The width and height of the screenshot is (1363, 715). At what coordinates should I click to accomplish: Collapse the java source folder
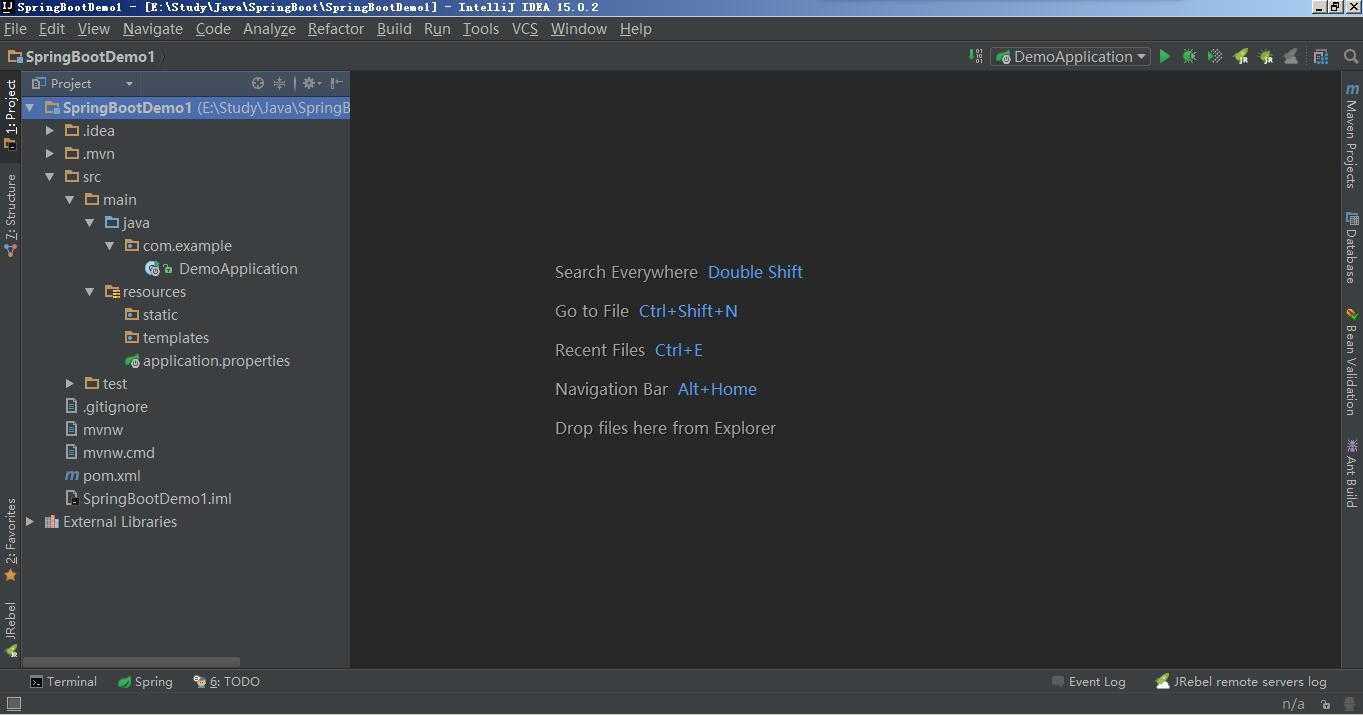[x=90, y=223]
